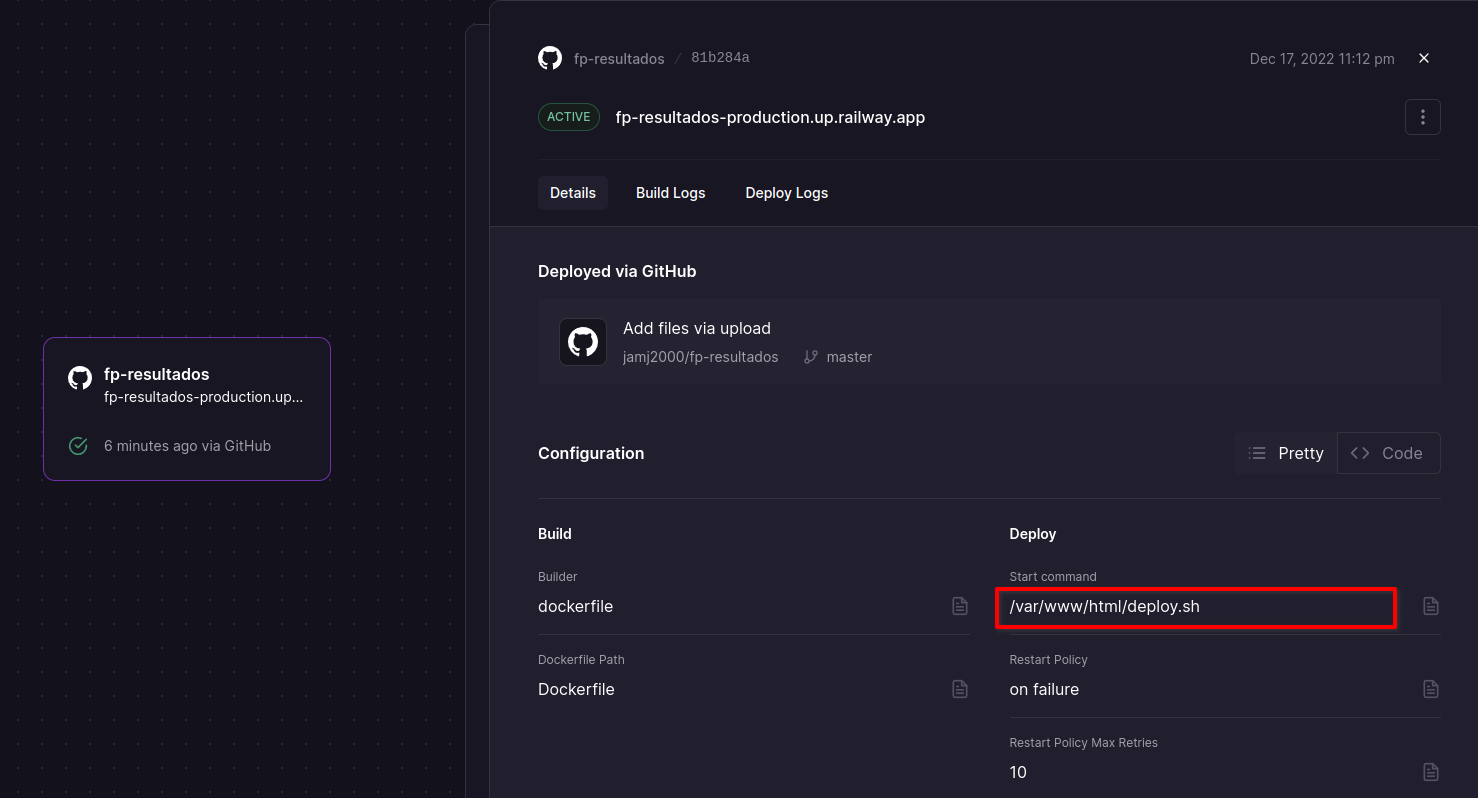1478x798 pixels.
Task: Click the fp-resultados breadcrumb in panel header
Action: click(x=619, y=59)
